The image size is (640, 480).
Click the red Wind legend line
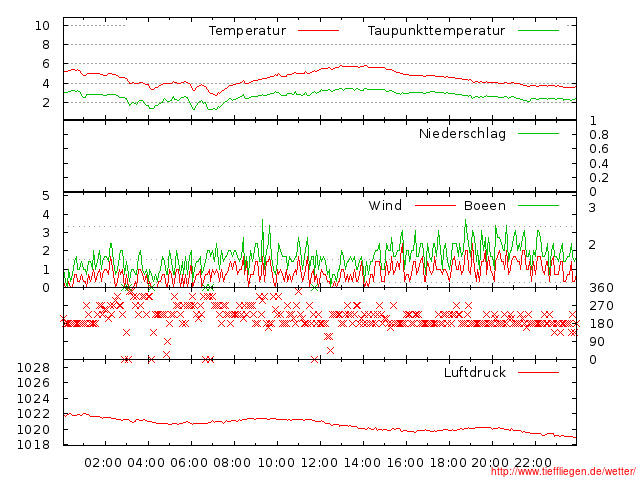pos(435,205)
